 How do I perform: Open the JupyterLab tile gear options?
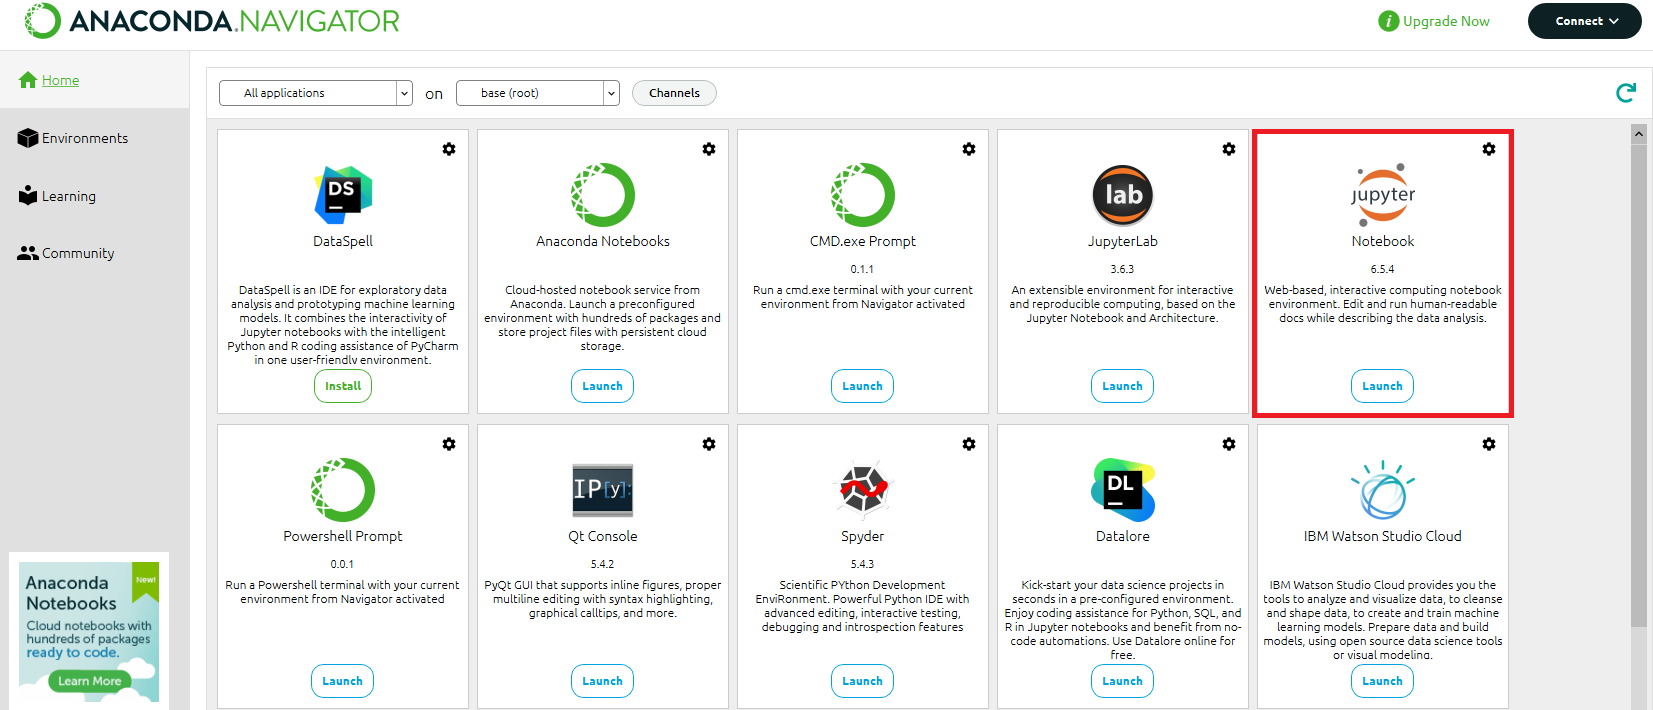pos(1229,149)
